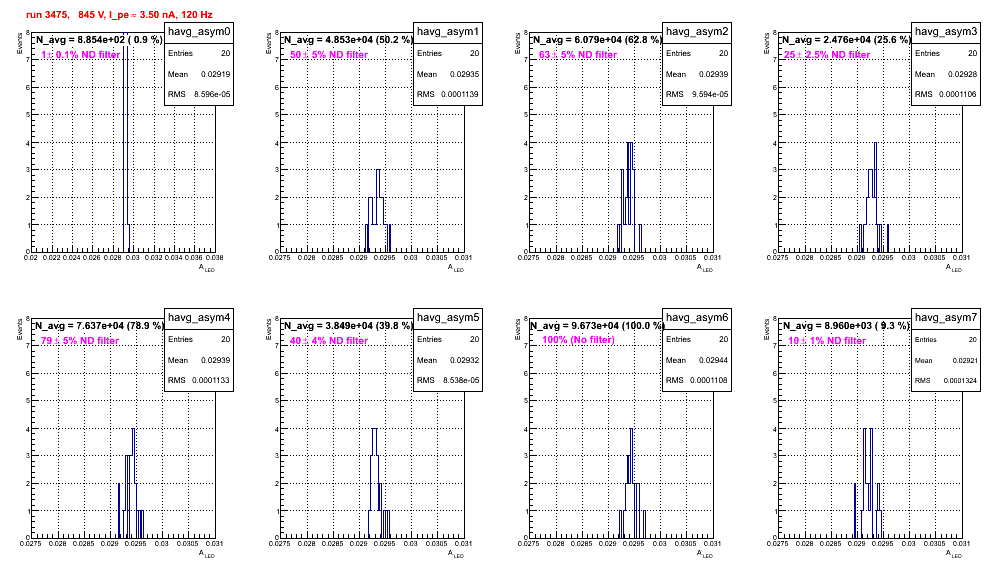Click the N_avg = 9.673e+04 label
Viewport: 996px width, 572px height.
pos(597,326)
